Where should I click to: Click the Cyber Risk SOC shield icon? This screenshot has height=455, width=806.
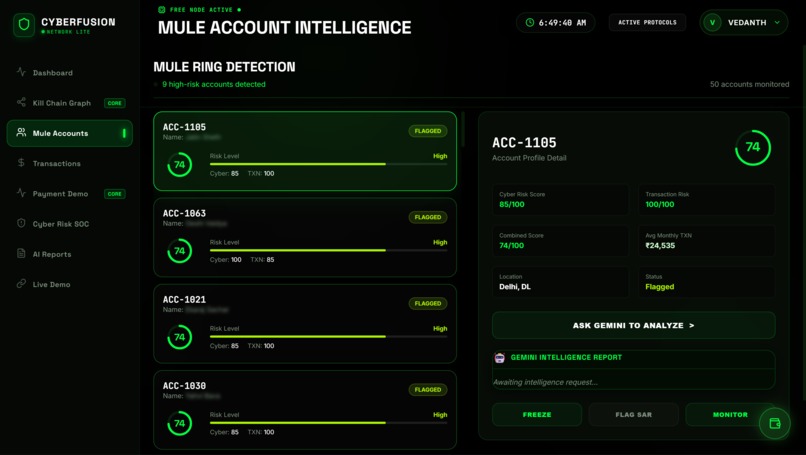coord(21,223)
